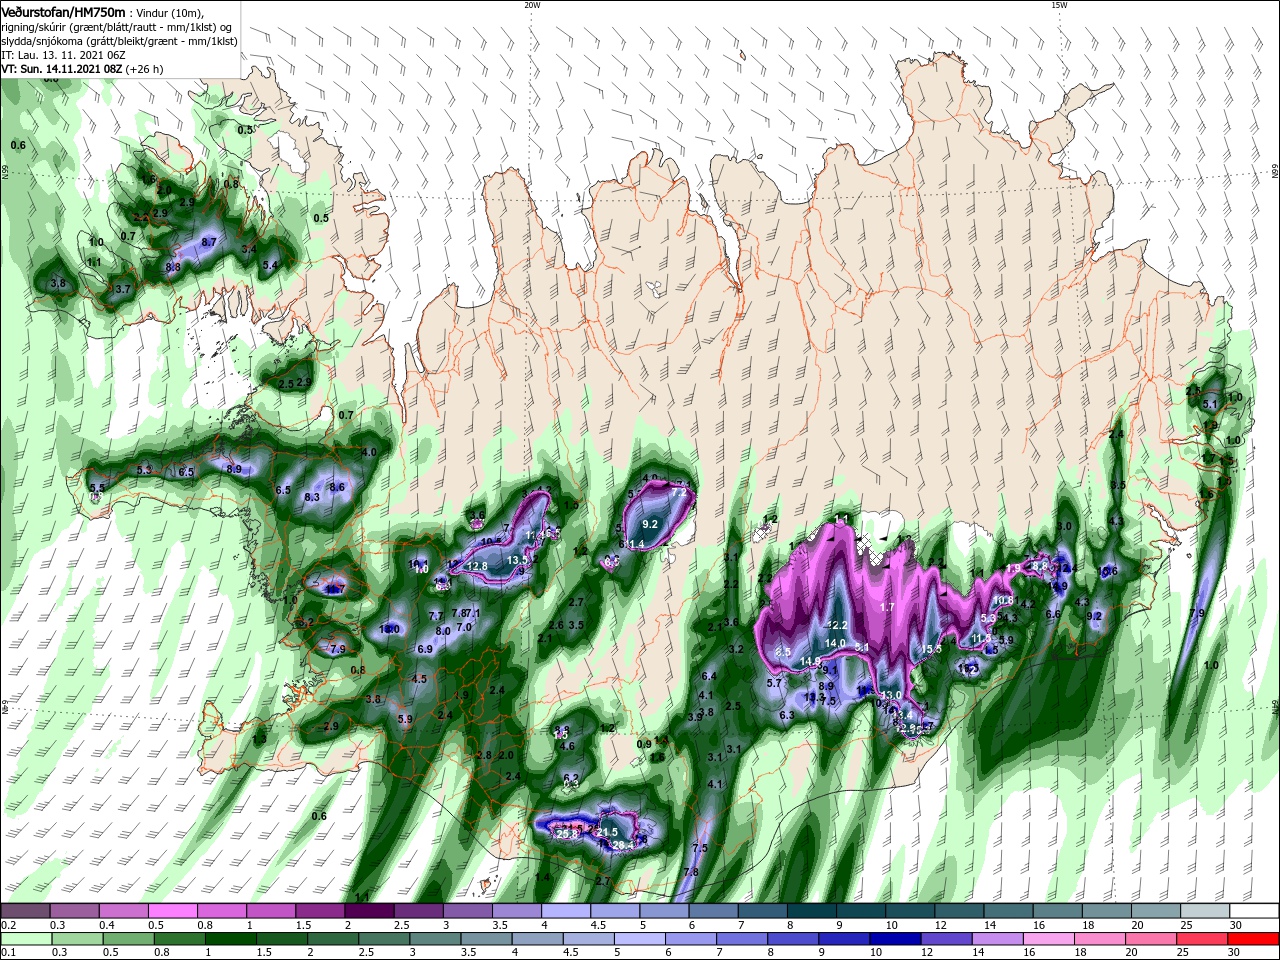Click the '6.4' precipitation value
The height and width of the screenshot is (960, 1280).
point(709,677)
